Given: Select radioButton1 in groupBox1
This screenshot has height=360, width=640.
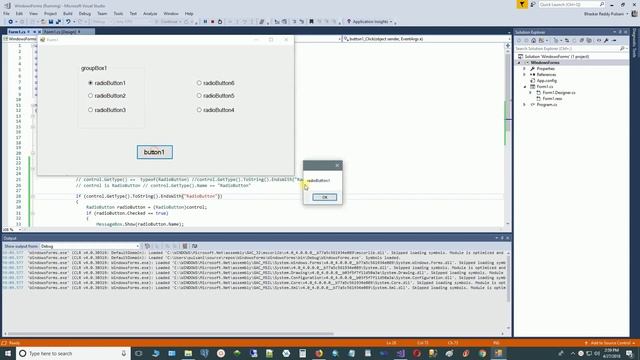Looking at the screenshot, I should 107,83.
